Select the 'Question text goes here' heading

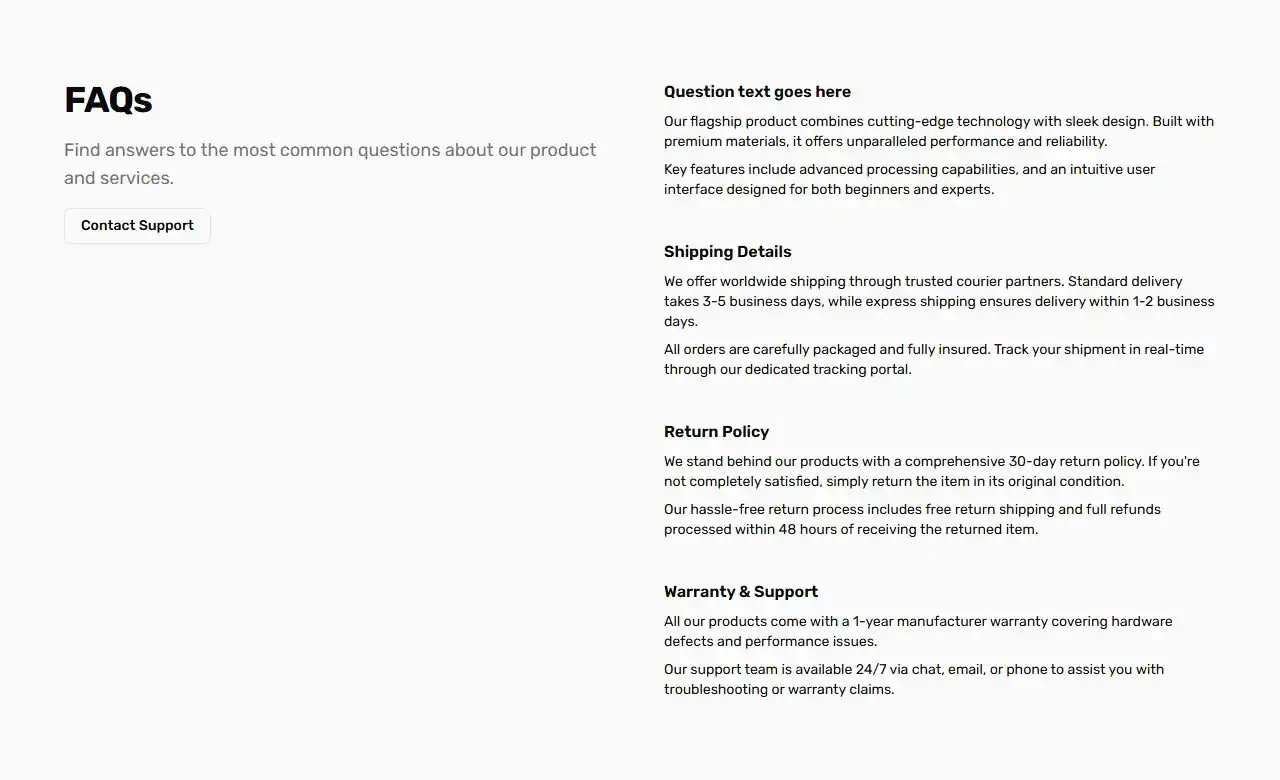757,92
